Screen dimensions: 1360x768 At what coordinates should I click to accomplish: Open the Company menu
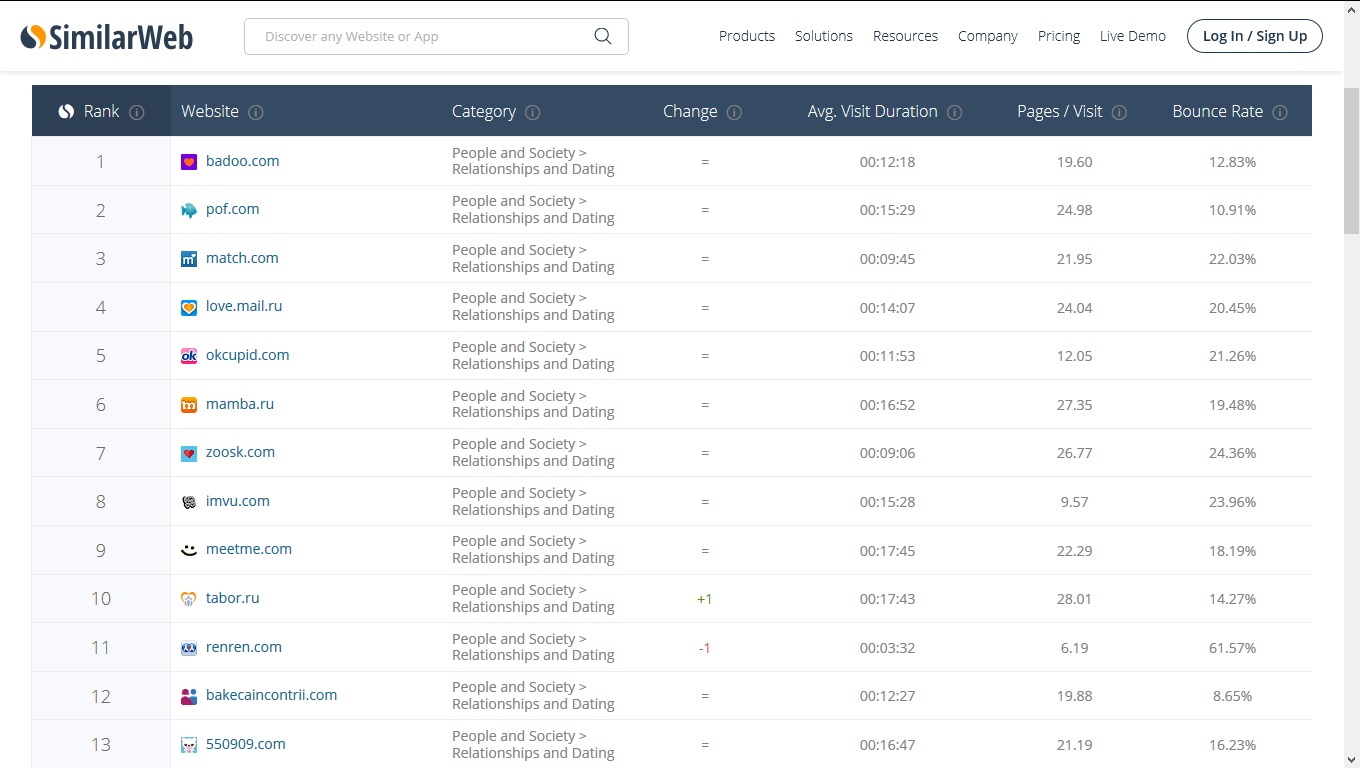[988, 36]
